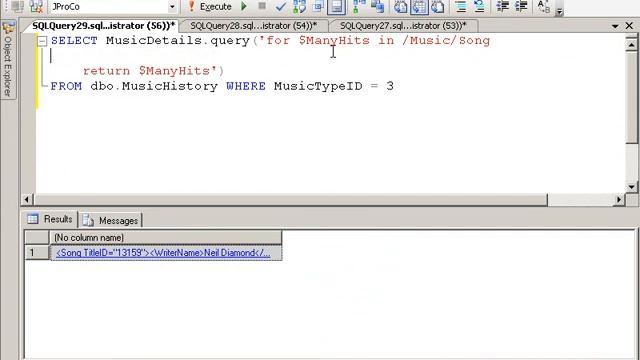This screenshot has width=640, height=360.
Task: Click the Connect toolbar icon
Action: [x=18, y=7]
